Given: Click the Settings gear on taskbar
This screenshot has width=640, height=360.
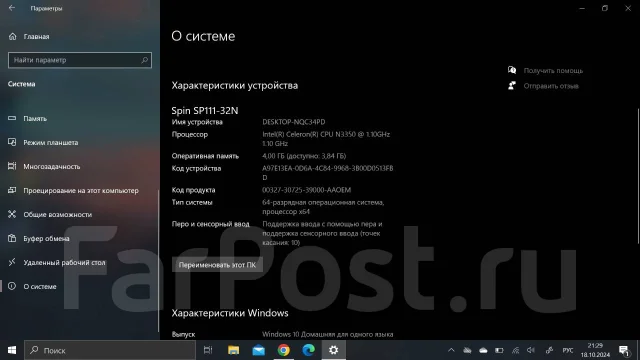Looking at the screenshot, I should pos(333,350).
